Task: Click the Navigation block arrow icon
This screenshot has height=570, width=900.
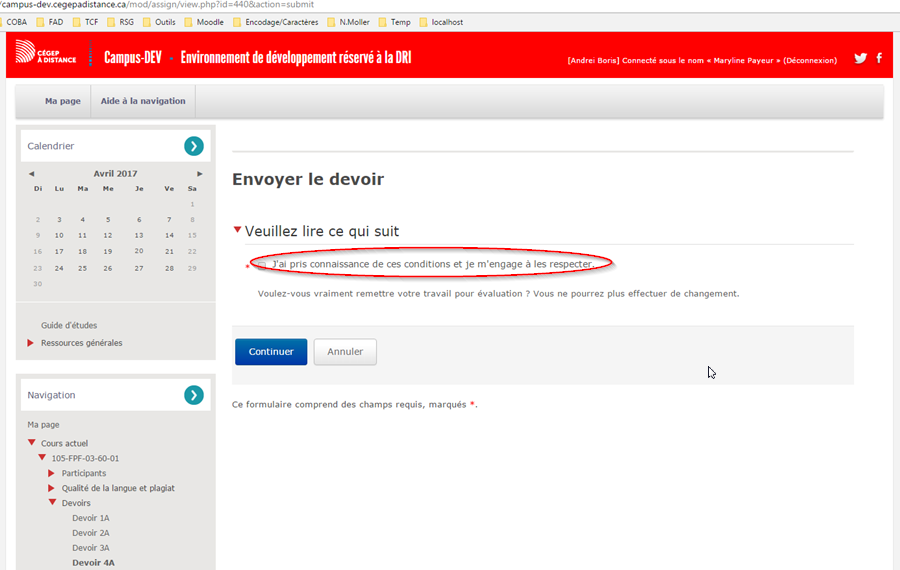Action: click(x=194, y=395)
